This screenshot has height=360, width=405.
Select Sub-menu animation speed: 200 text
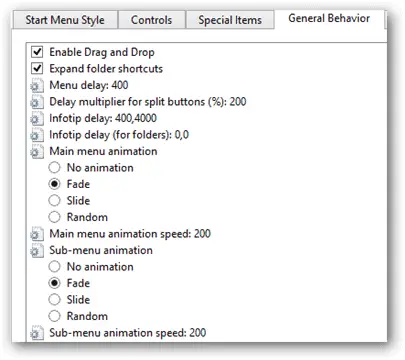[x=128, y=333]
